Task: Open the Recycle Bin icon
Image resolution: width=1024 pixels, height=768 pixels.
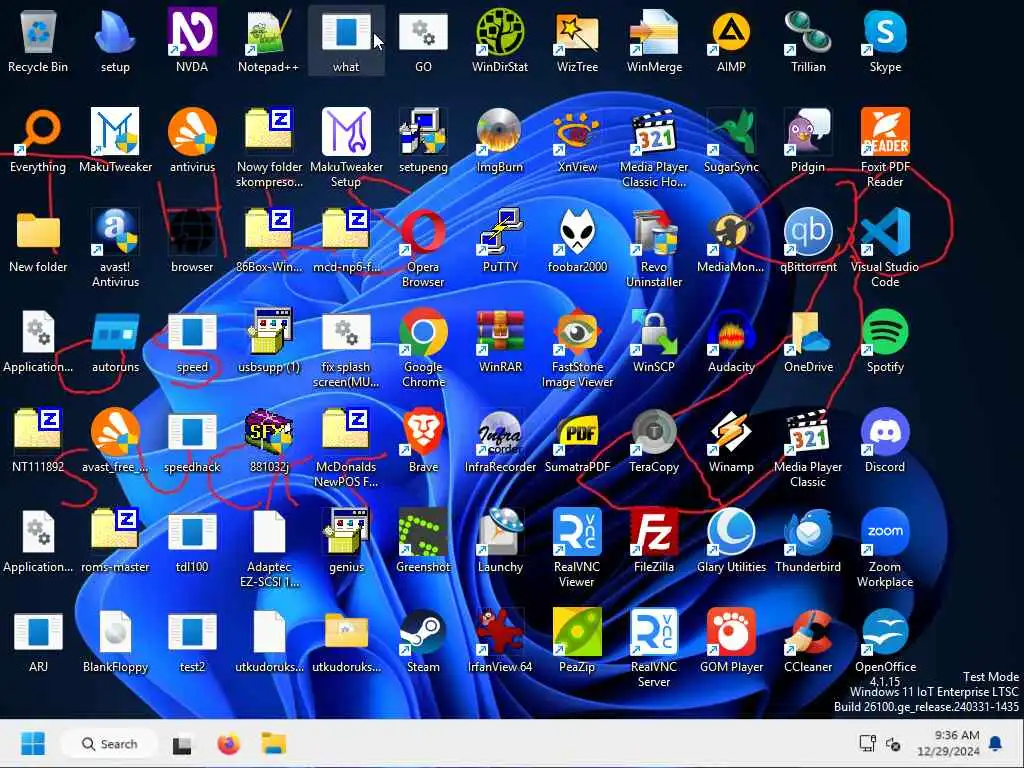Action: (x=38, y=33)
